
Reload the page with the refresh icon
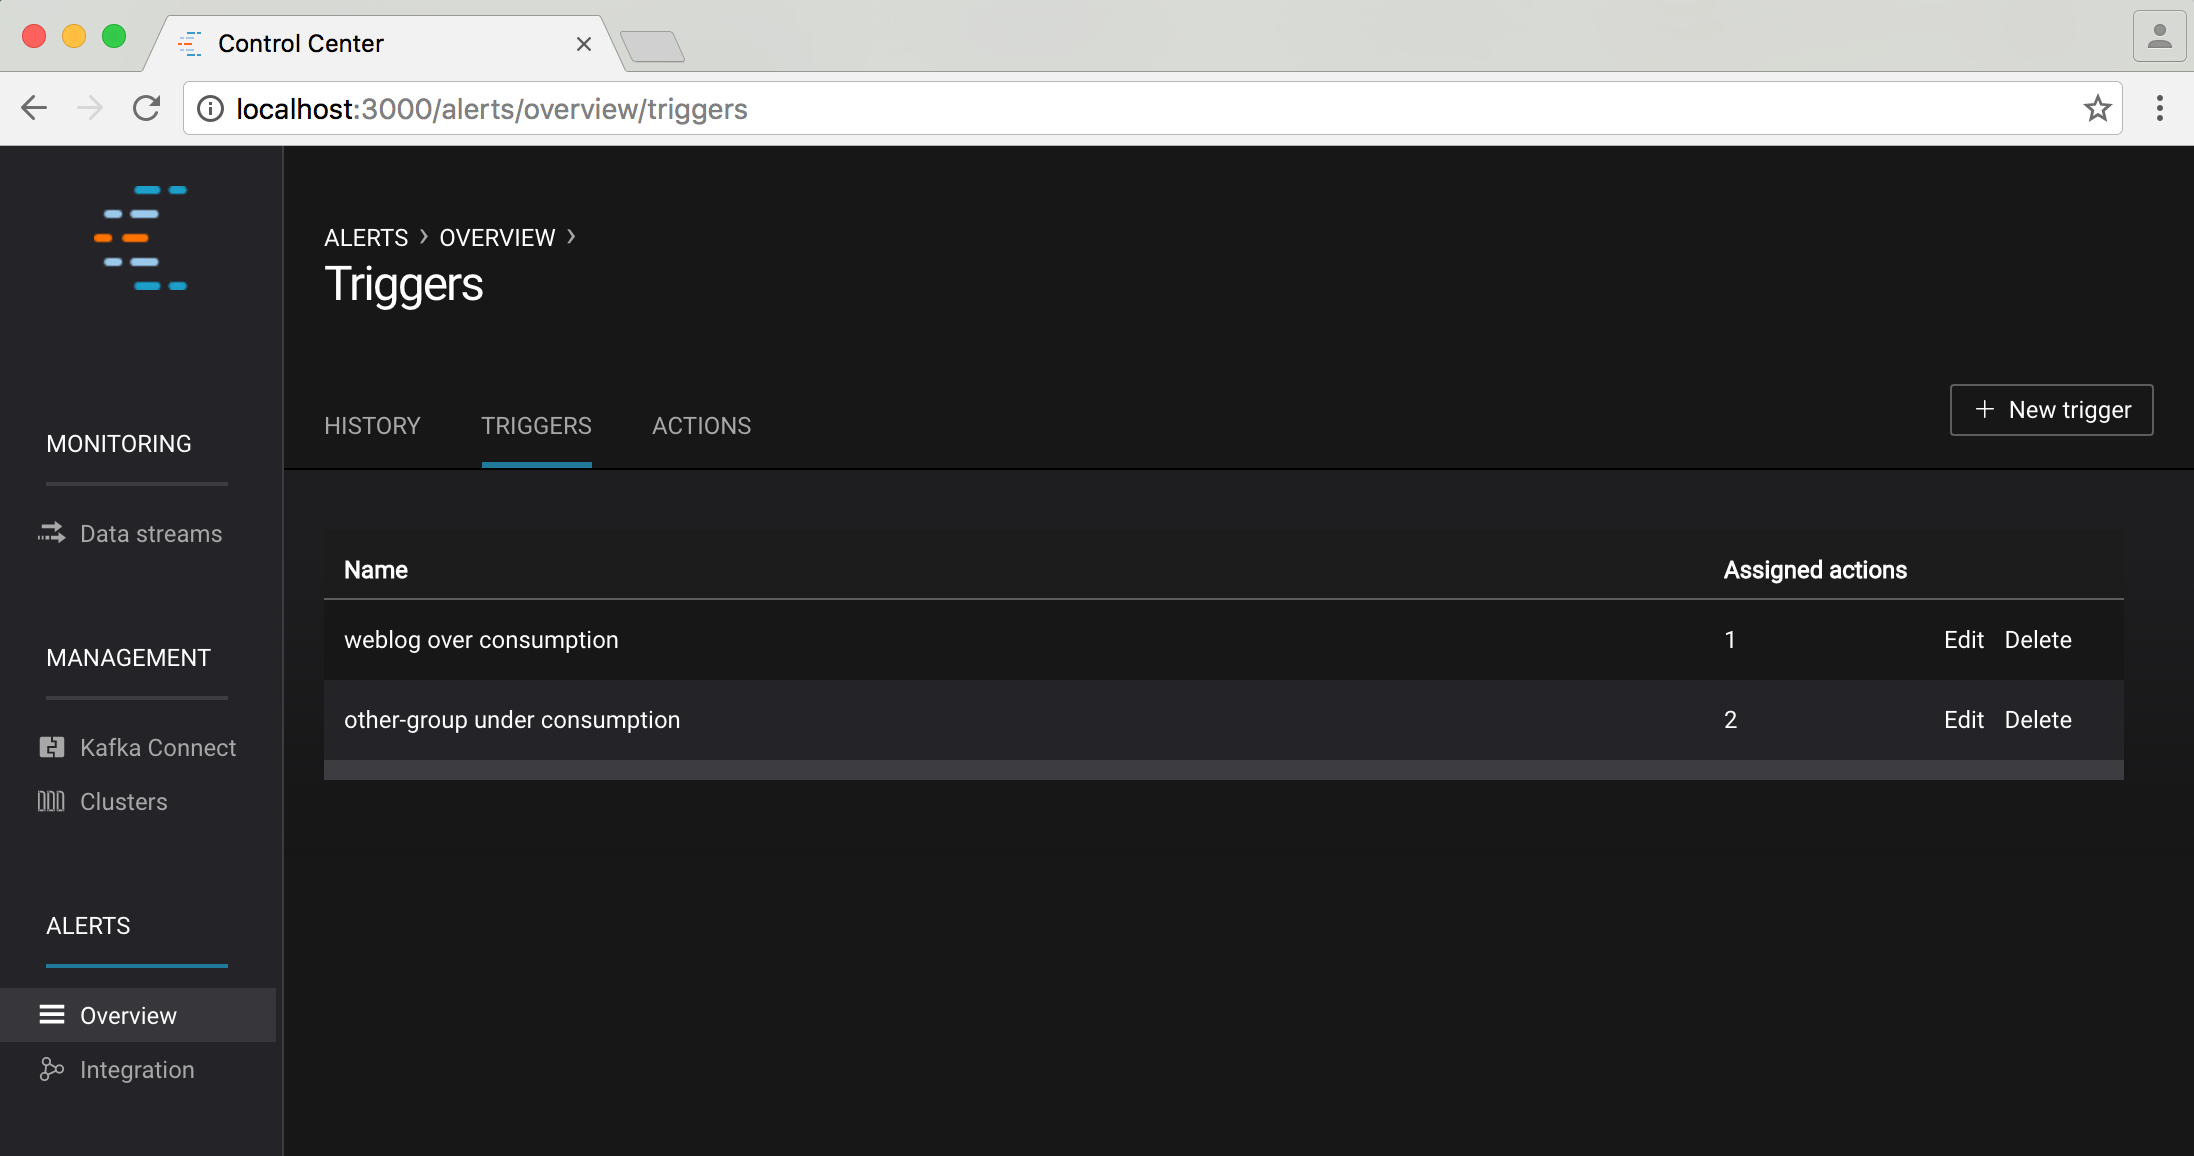tap(147, 108)
